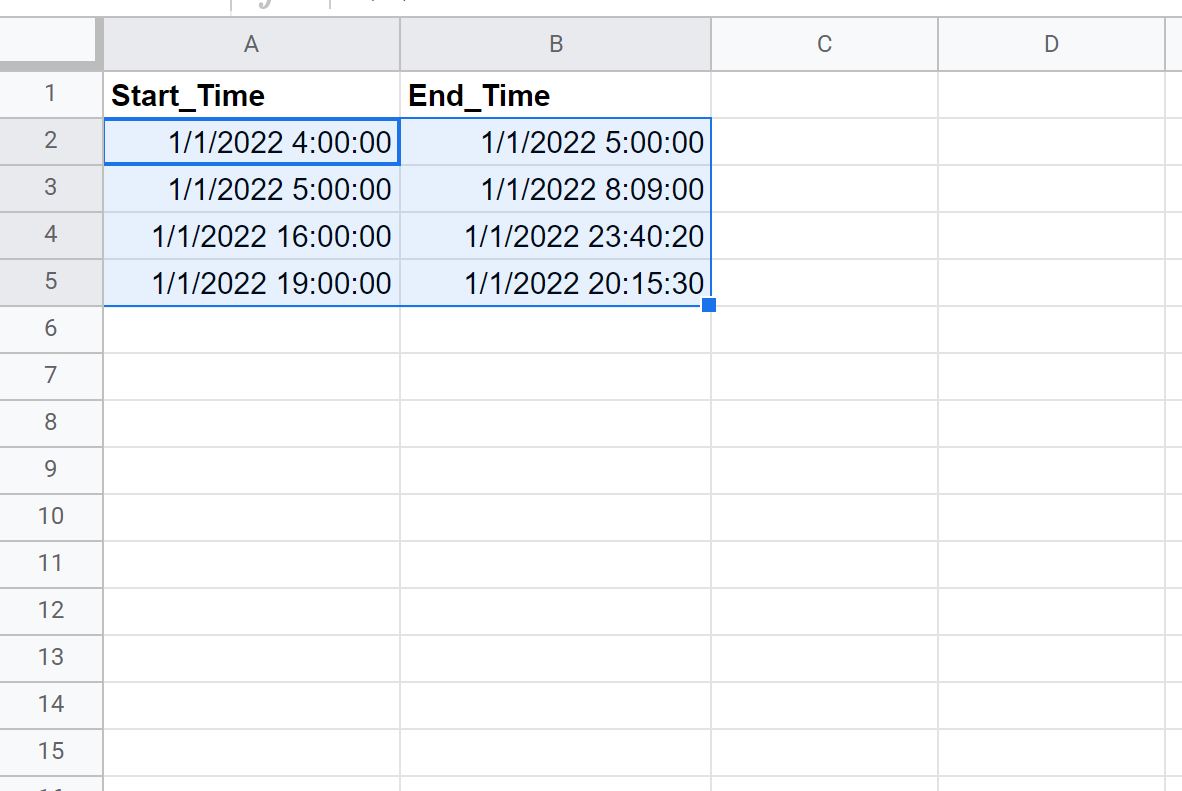The height and width of the screenshot is (791, 1182).
Task: Select cell with 1/1/2022 20:15:30
Action: tap(556, 283)
